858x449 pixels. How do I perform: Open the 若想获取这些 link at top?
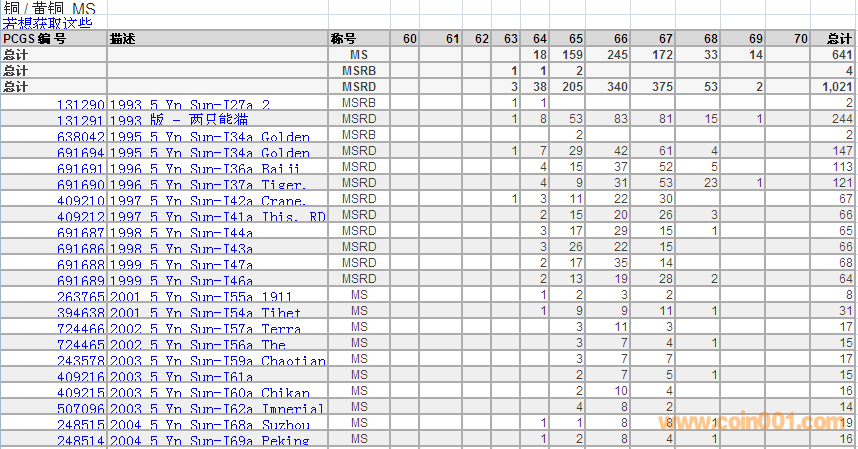47,23
